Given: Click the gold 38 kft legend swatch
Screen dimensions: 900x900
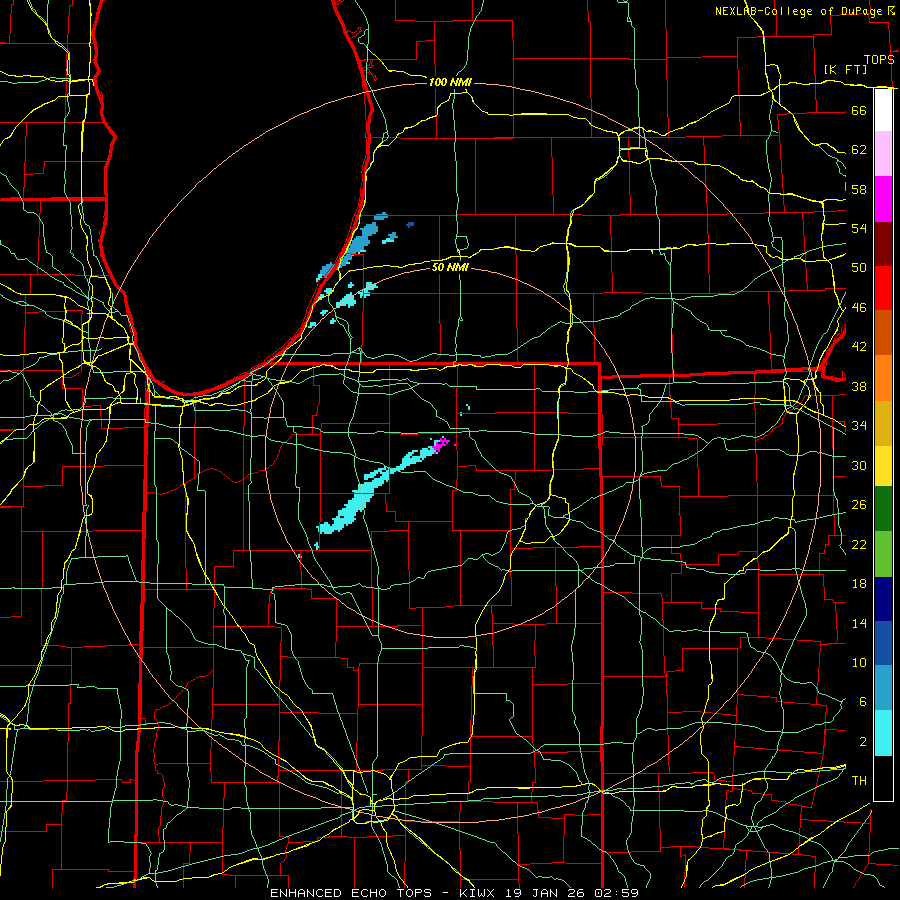Looking at the screenshot, I should click(883, 422).
